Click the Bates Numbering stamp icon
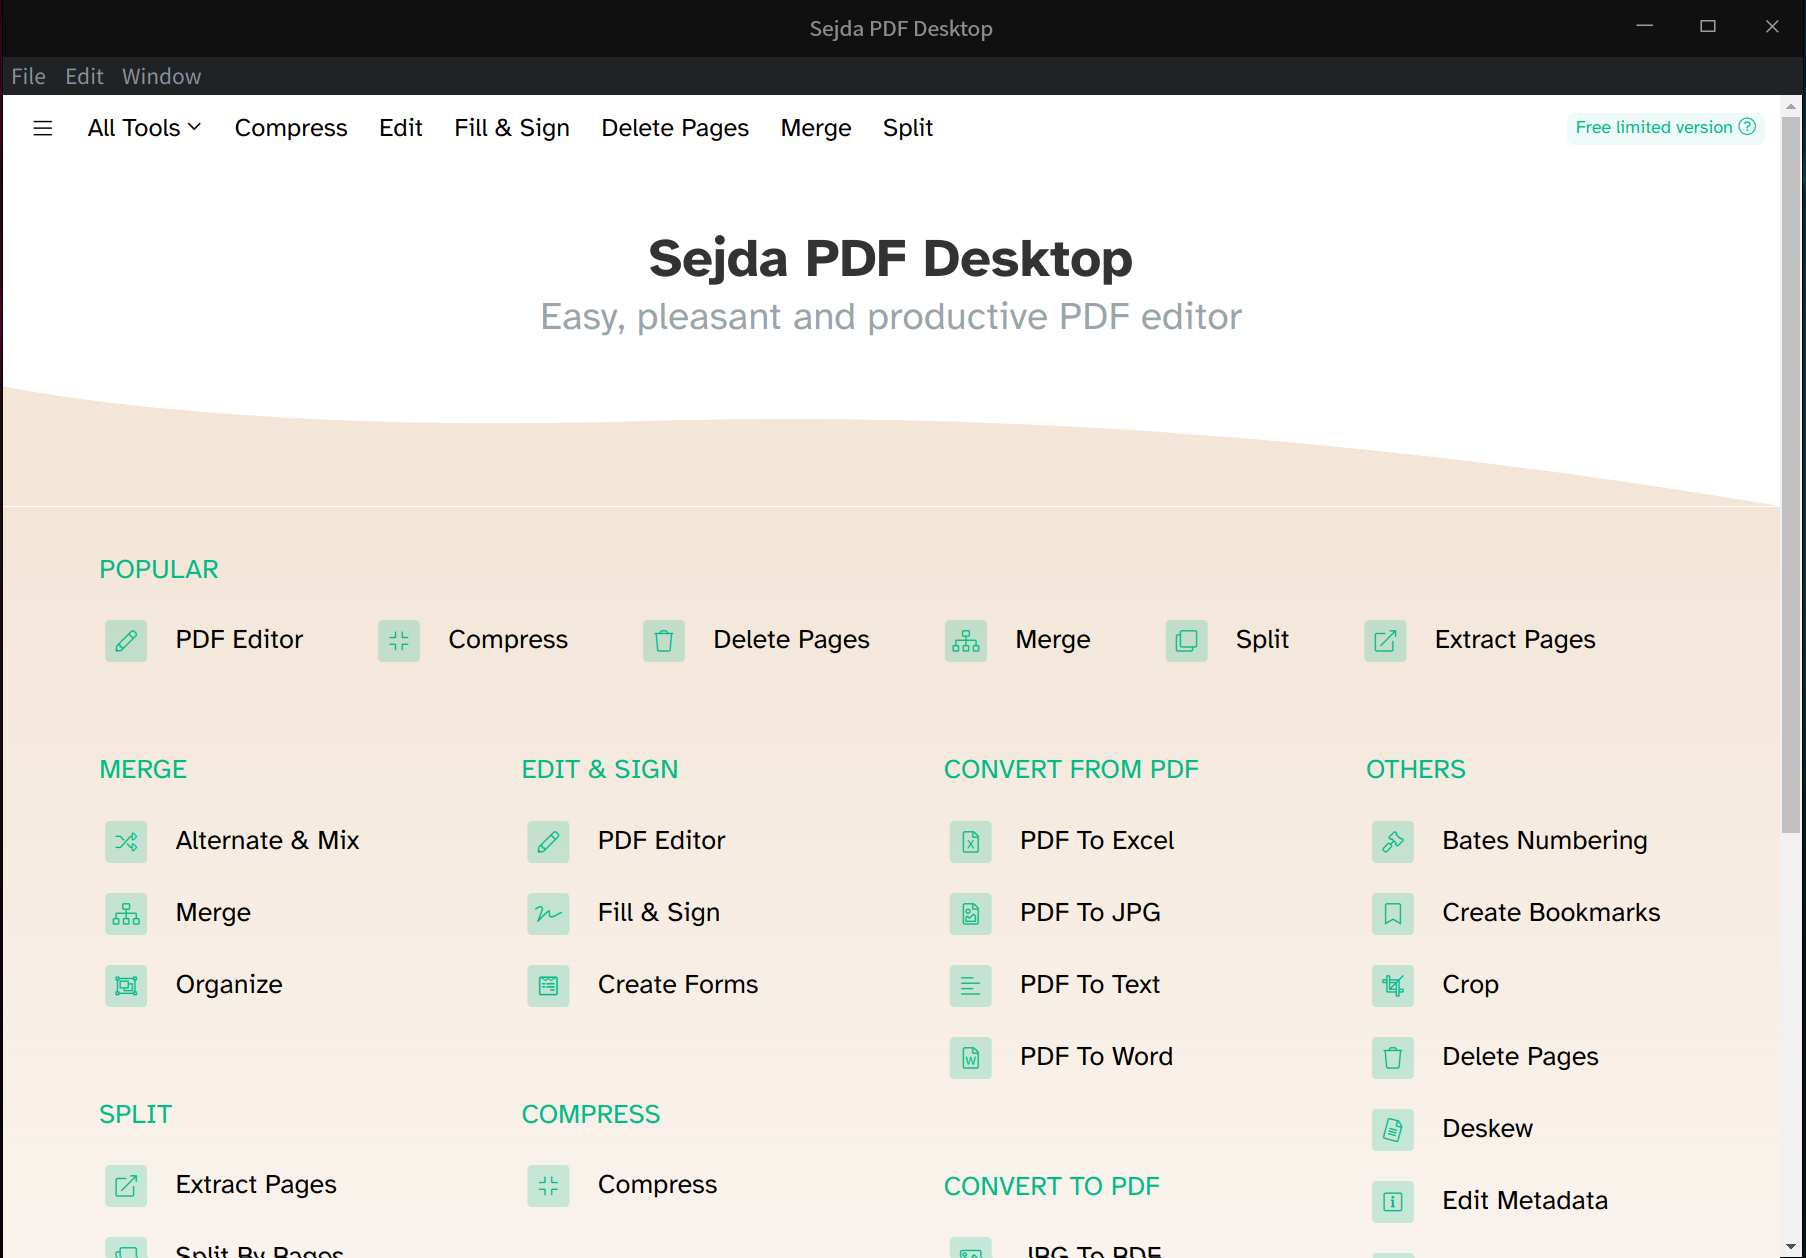The width and height of the screenshot is (1806, 1258). [1392, 842]
